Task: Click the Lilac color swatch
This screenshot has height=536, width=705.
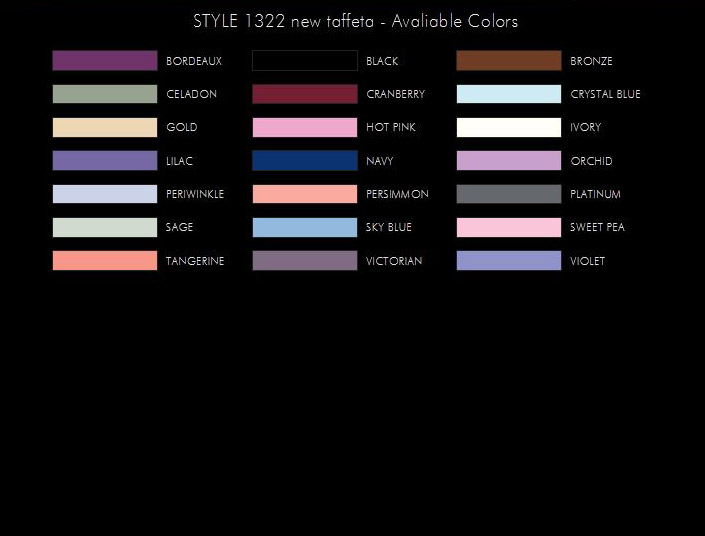Action: (105, 161)
